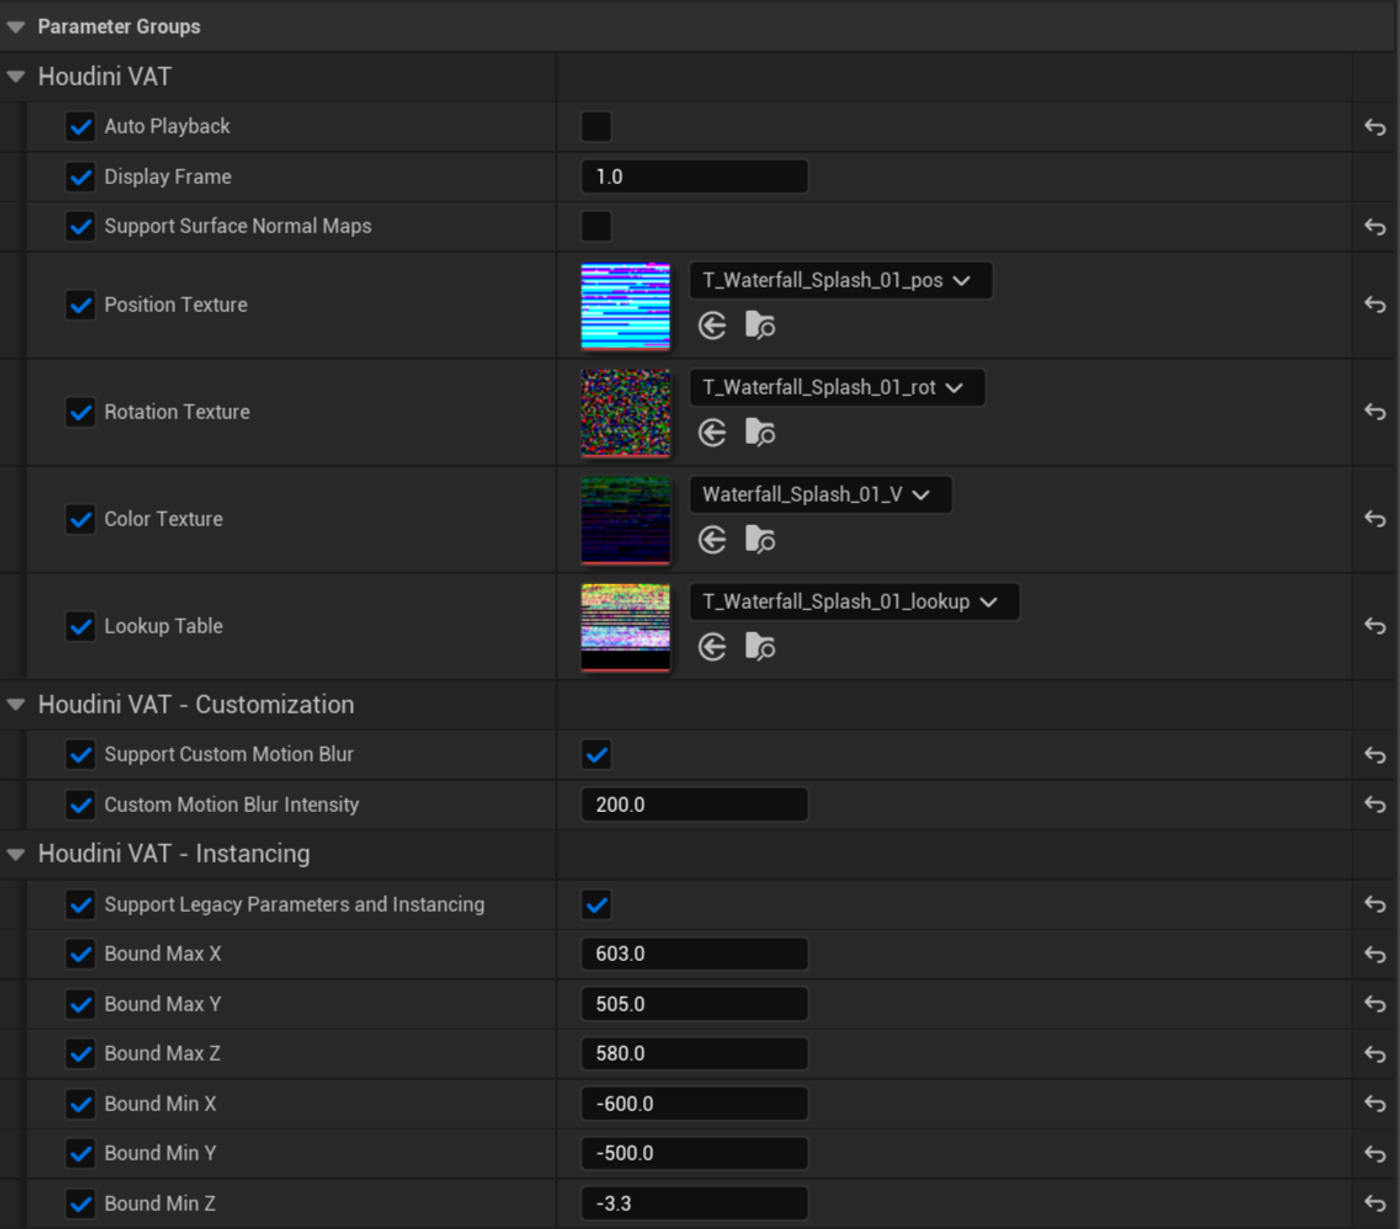Click the Lookup Table texture thumbnail

pos(626,627)
